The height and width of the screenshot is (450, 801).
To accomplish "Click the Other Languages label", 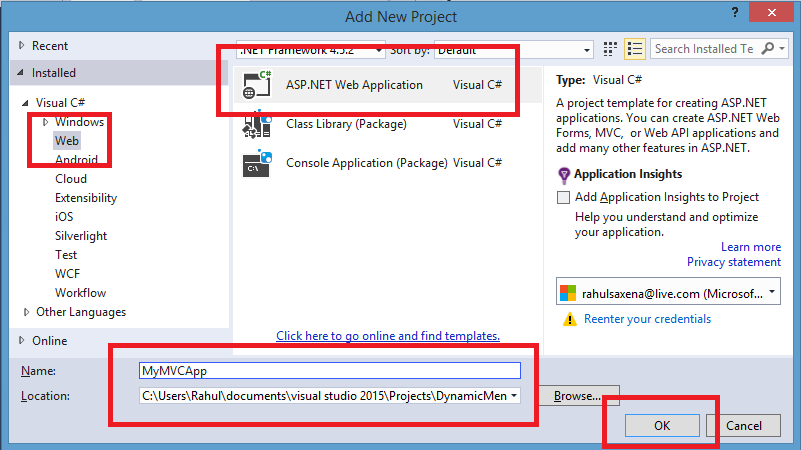I will coord(81,312).
